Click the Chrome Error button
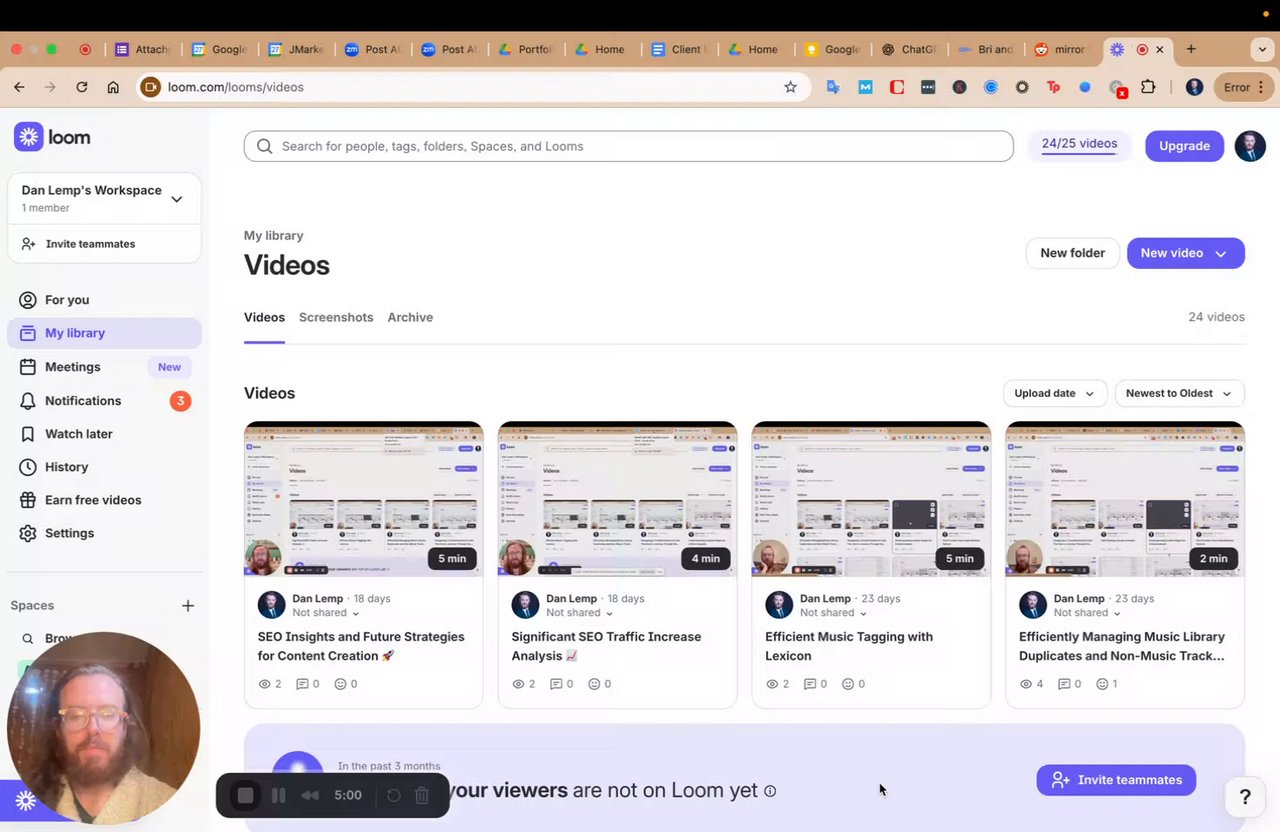This screenshot has height=832, width=1280. 1243,87
